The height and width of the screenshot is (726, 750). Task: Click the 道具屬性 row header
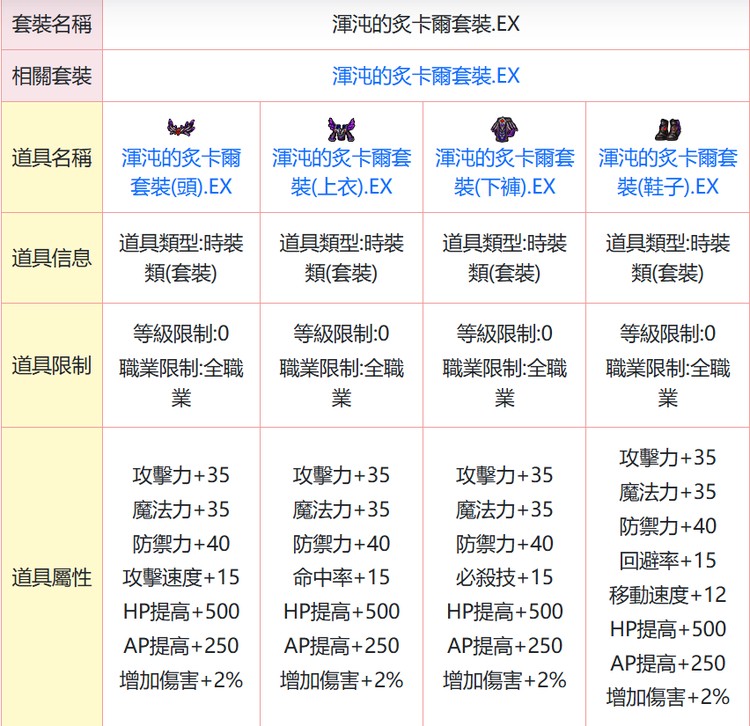[52, 577]
